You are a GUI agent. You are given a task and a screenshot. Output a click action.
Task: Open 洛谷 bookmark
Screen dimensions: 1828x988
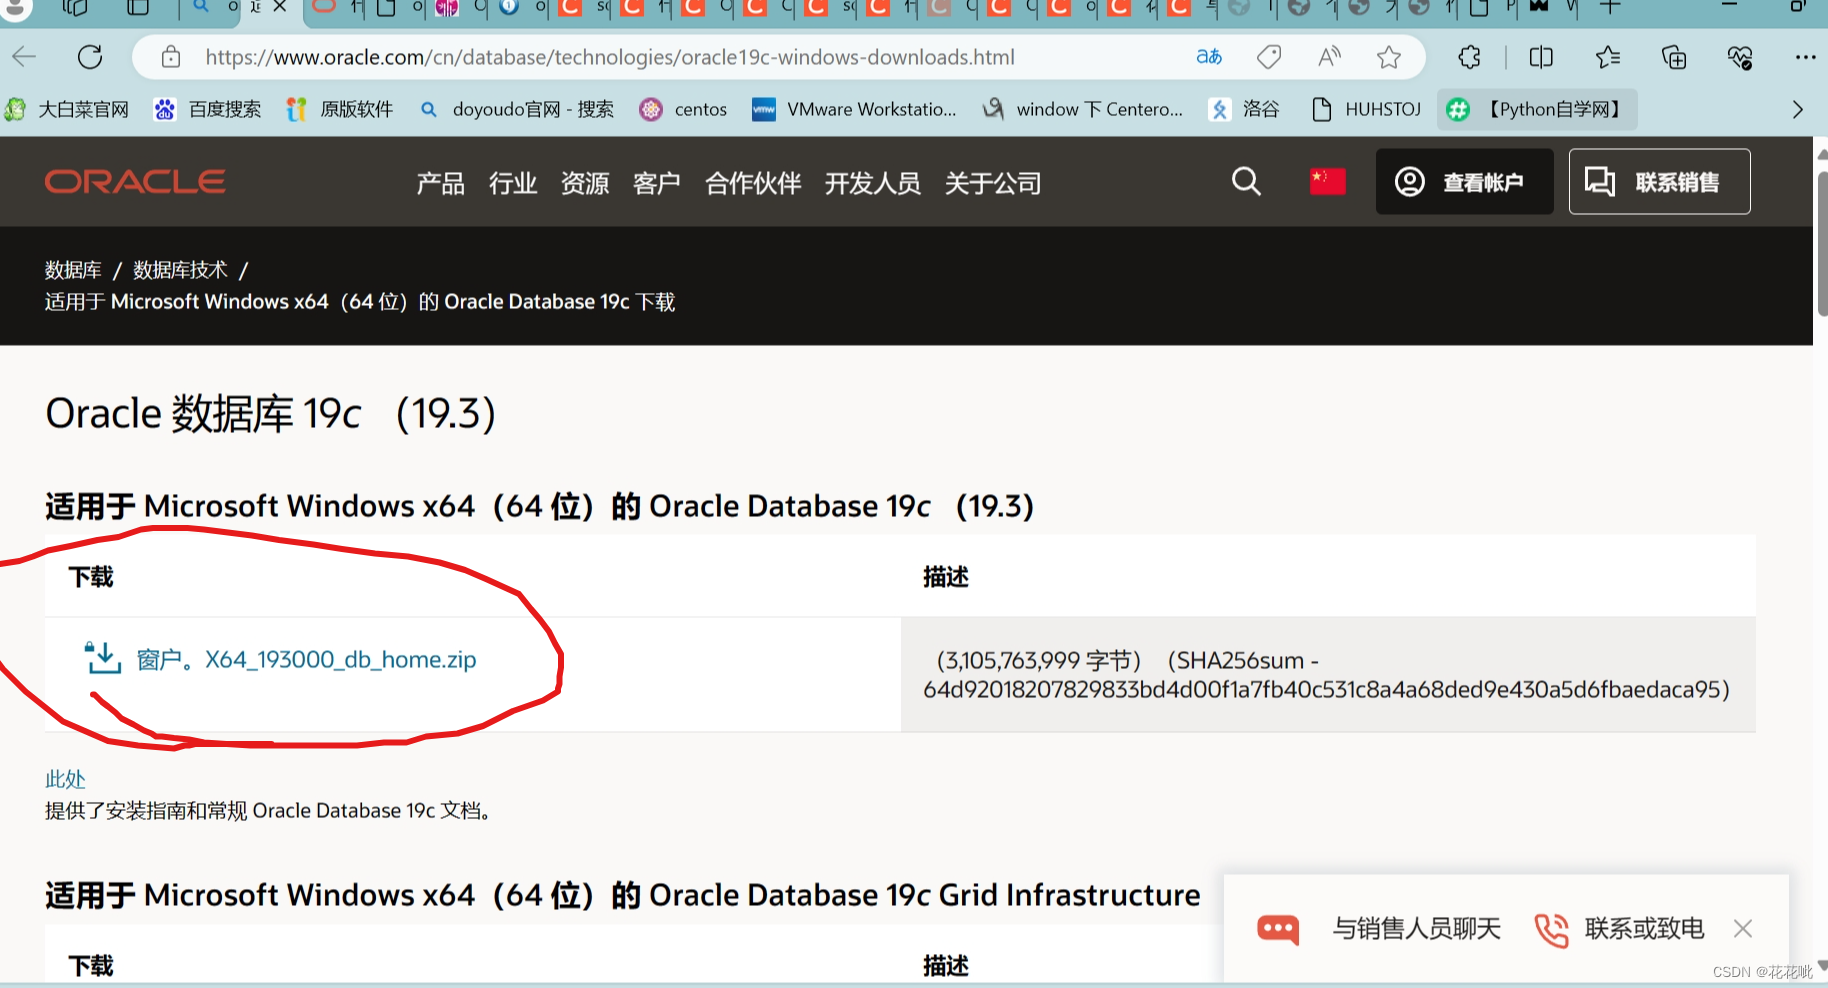coord(1244,109)
